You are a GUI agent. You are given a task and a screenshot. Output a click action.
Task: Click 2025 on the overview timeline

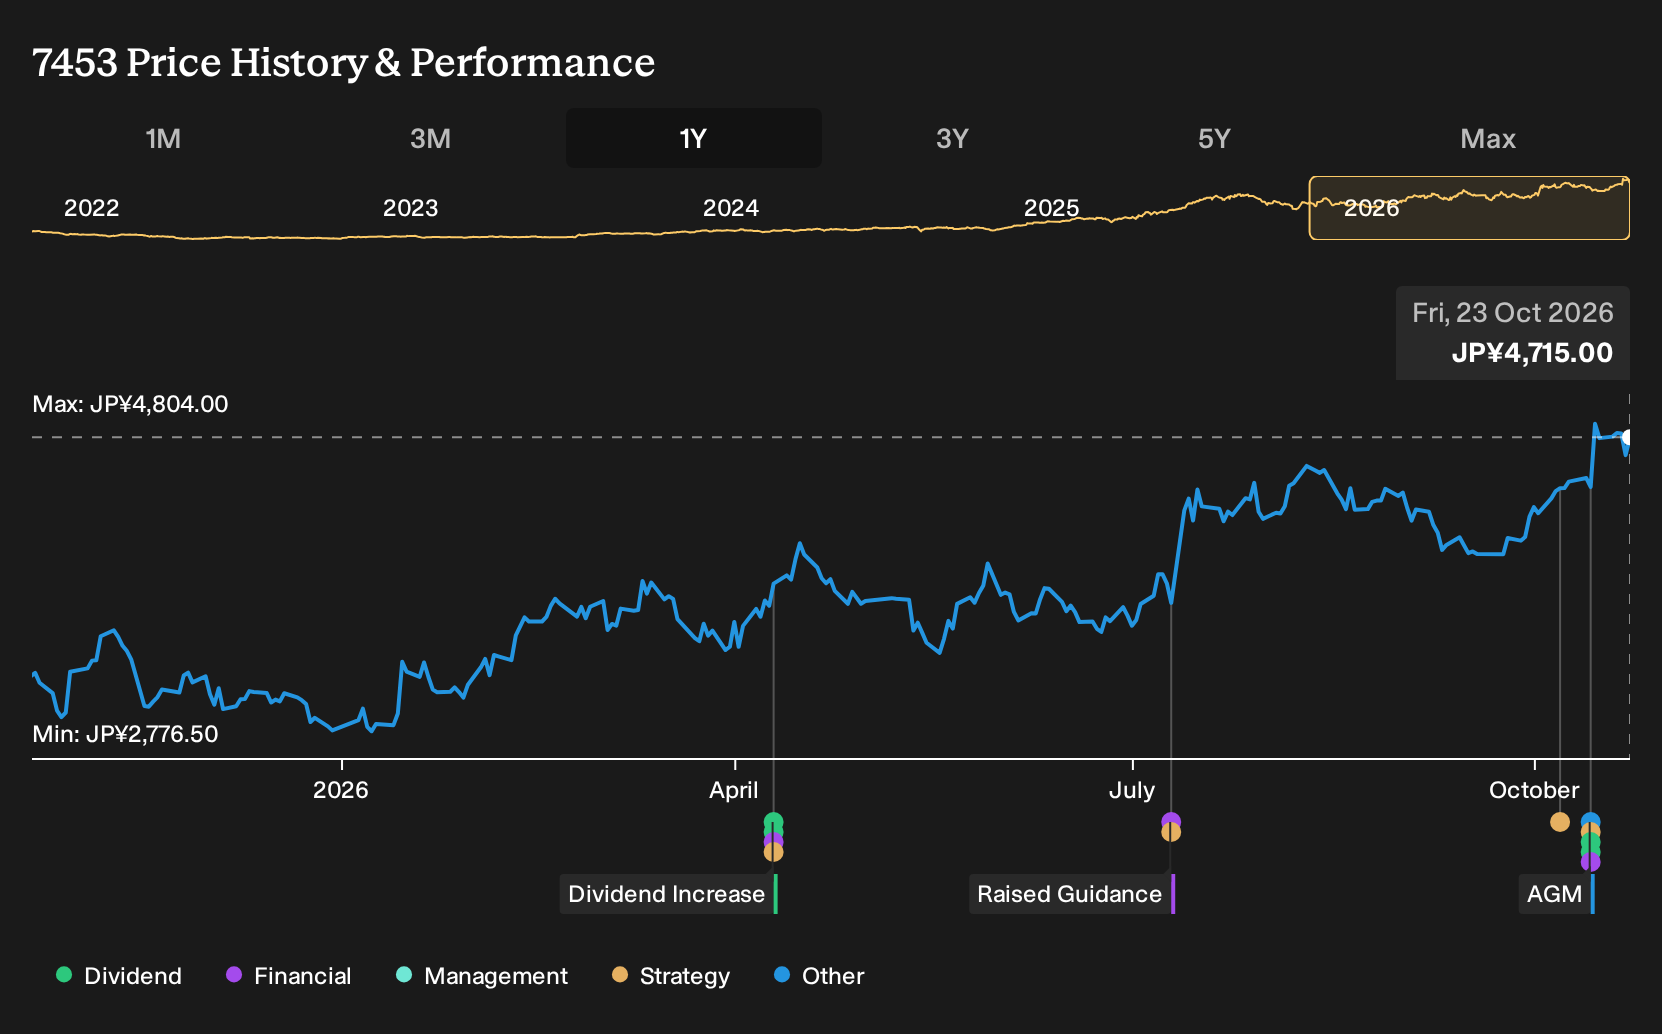pyautogui.click(x=1051, y=208)
